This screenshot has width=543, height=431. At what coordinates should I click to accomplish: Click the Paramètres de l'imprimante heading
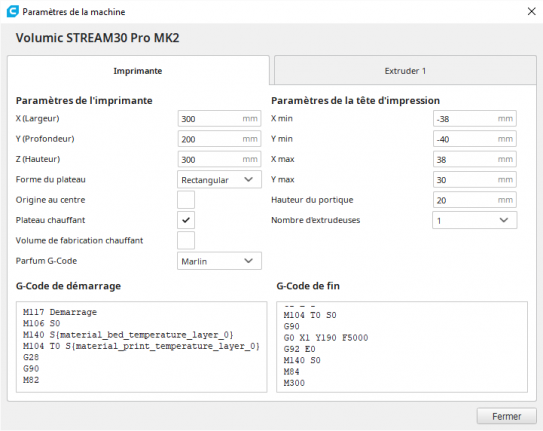tap(84, 101)
